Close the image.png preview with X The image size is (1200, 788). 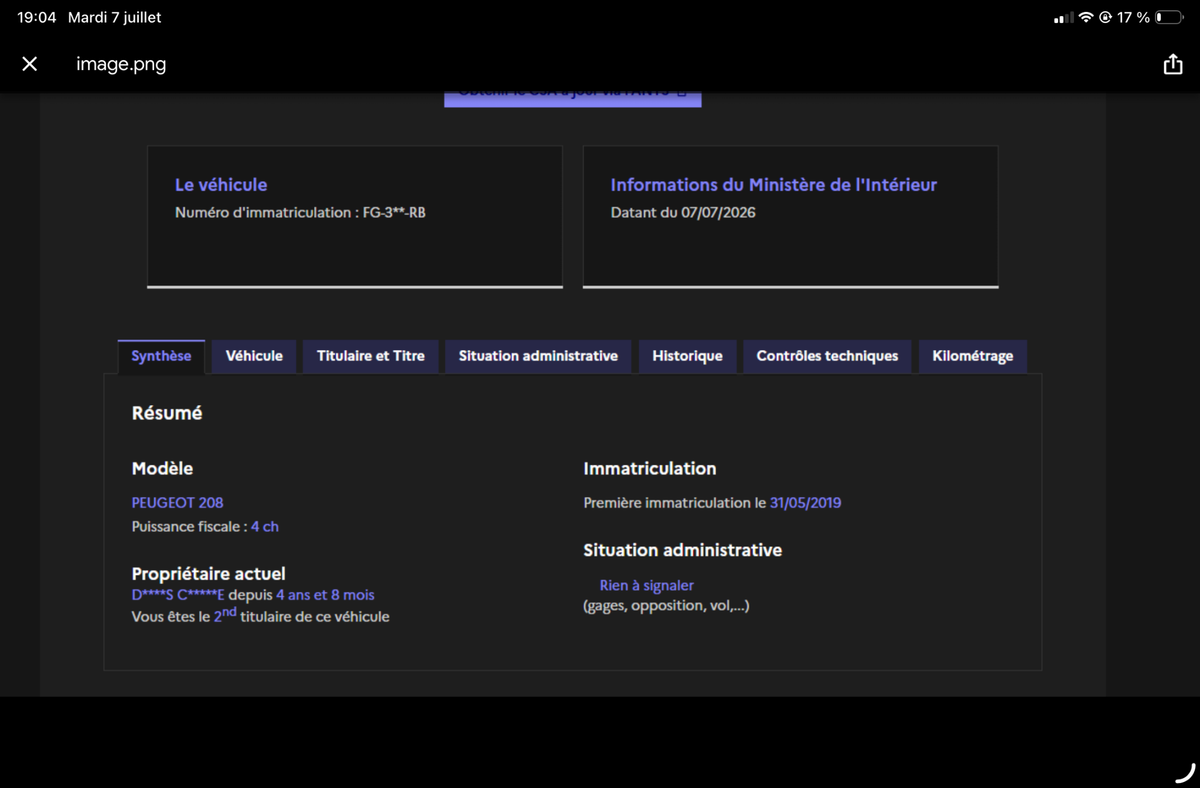click(x=30, y=64)
